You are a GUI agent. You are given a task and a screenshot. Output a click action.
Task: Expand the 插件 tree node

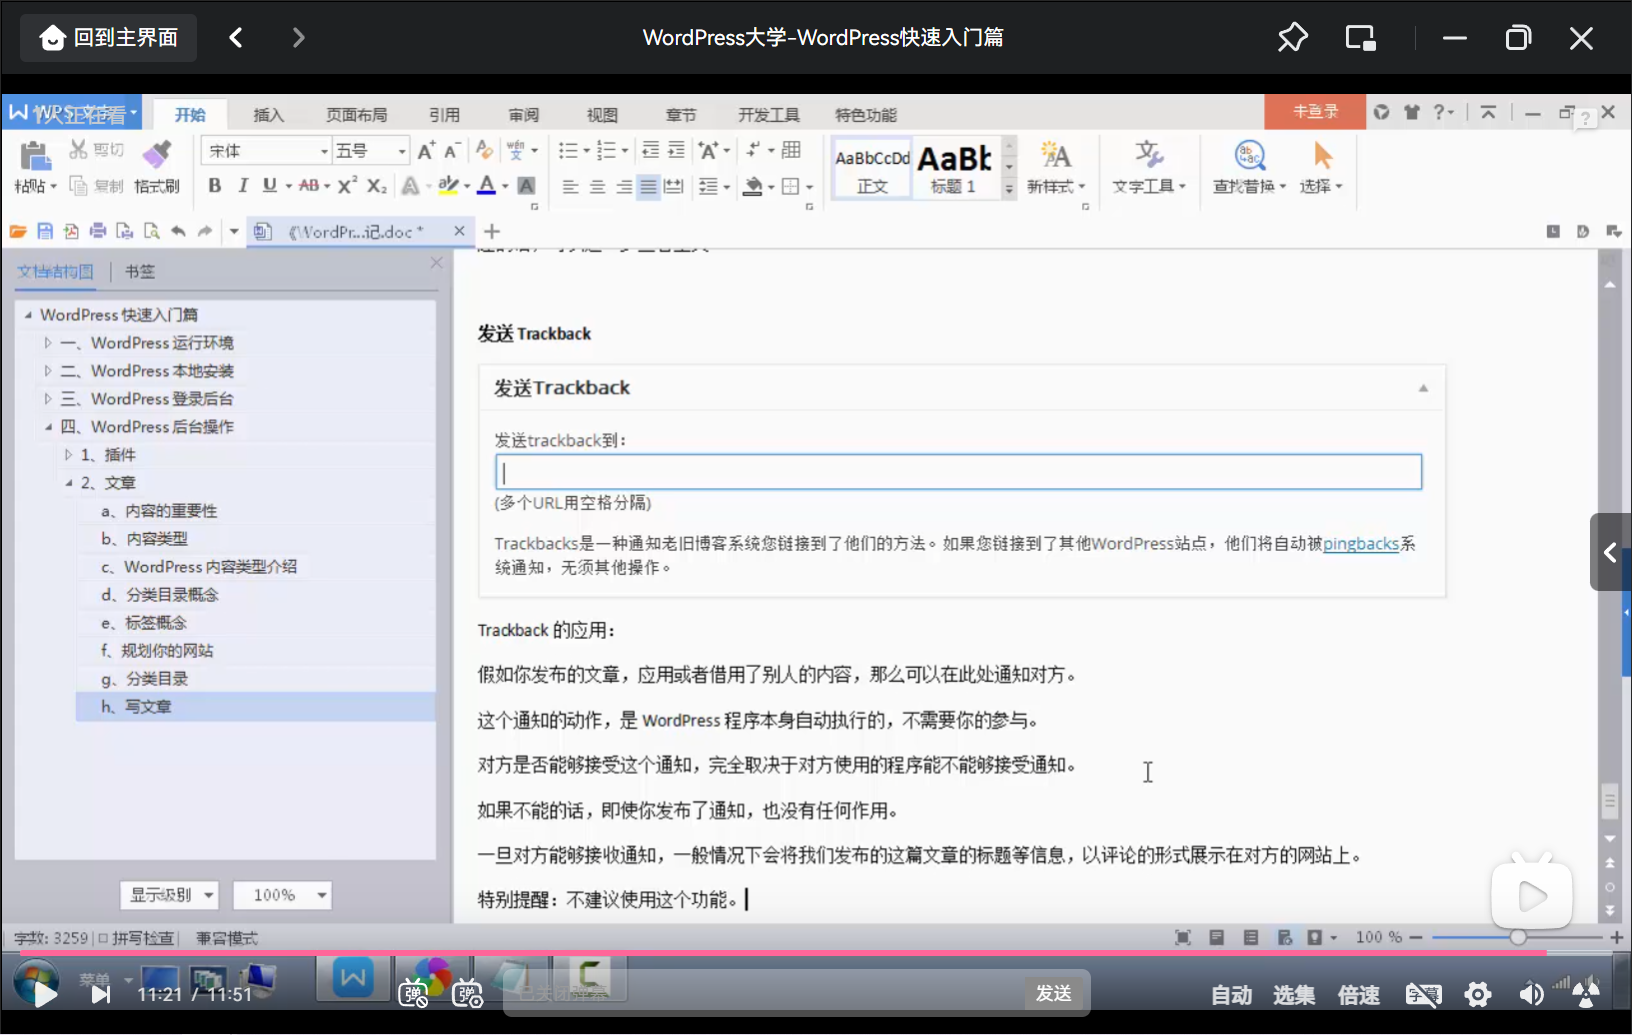pyautogui.click(x=68, y=455)
